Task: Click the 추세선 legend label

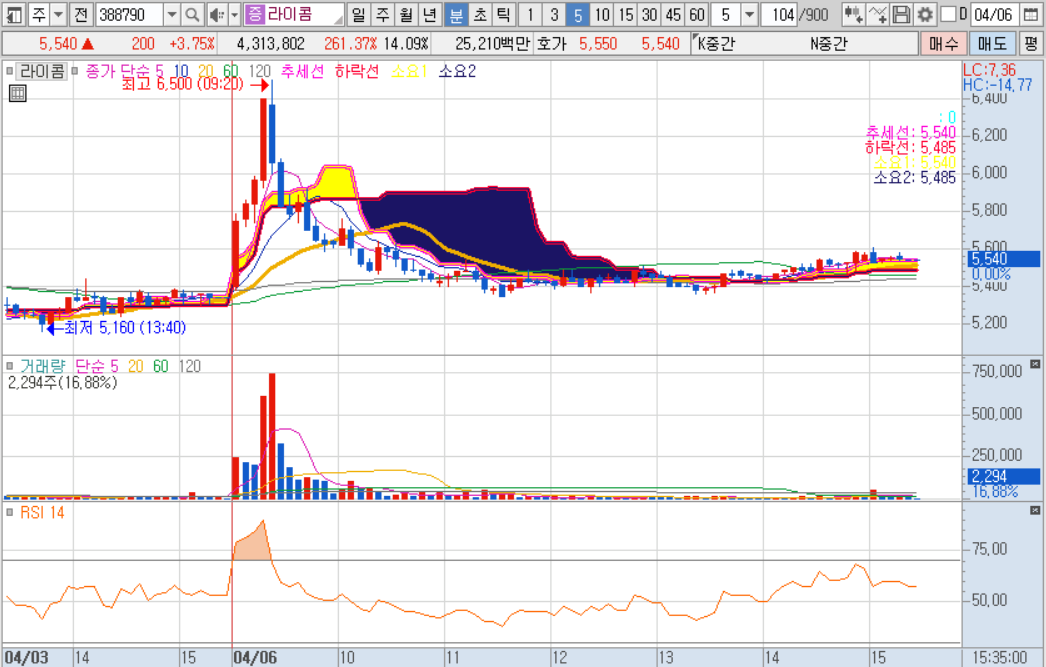Action: [302, 71]
